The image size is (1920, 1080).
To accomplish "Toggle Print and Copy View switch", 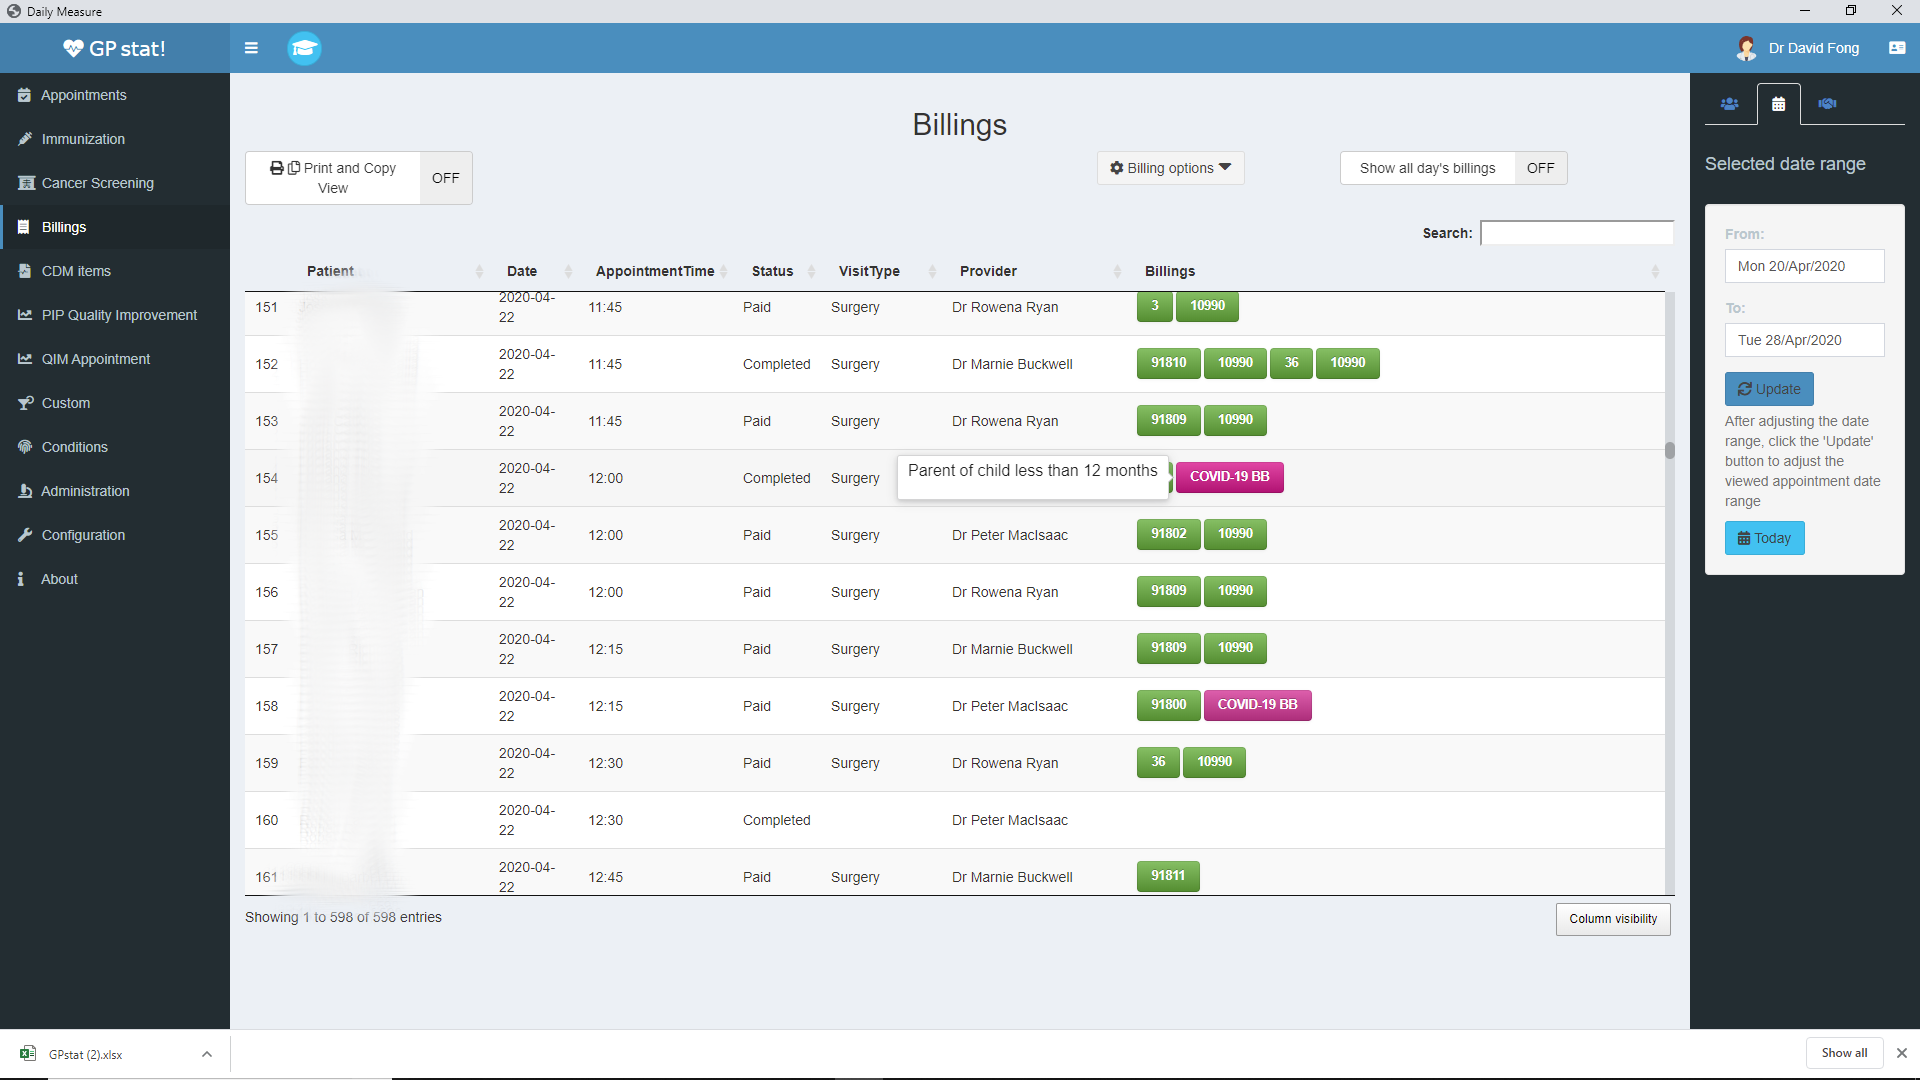I will (445, 178).
